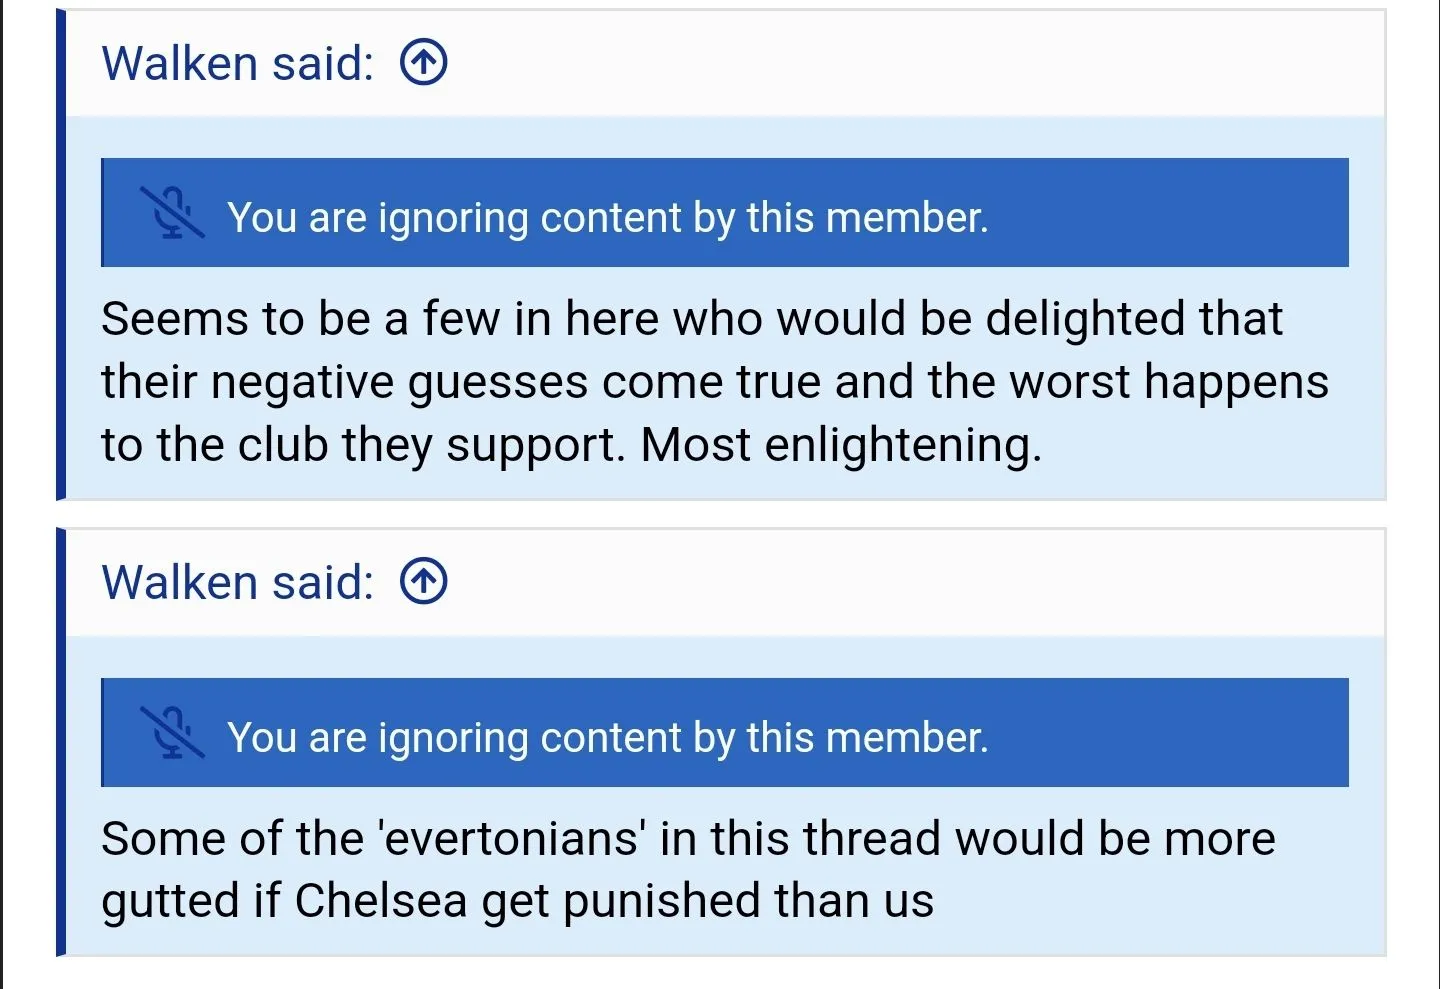Image resolution: width=1440 pixels, height=989 pixels.
Task: Click the sentence 'Most enlightening.'
Action: click(841, 445)
